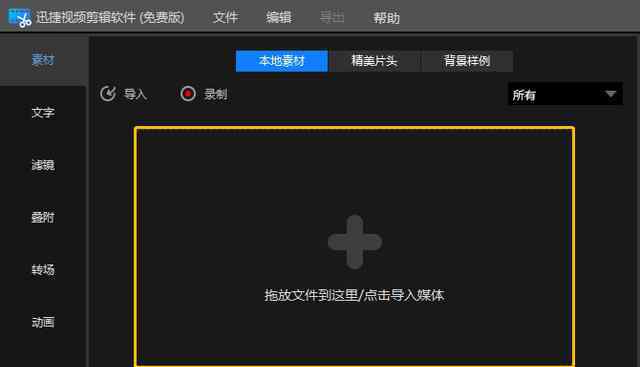Click the scissors app logo icon
Image resolution: width=640 pixels, height=367 pixels.
pyautogui.click(x=20, y=18)
